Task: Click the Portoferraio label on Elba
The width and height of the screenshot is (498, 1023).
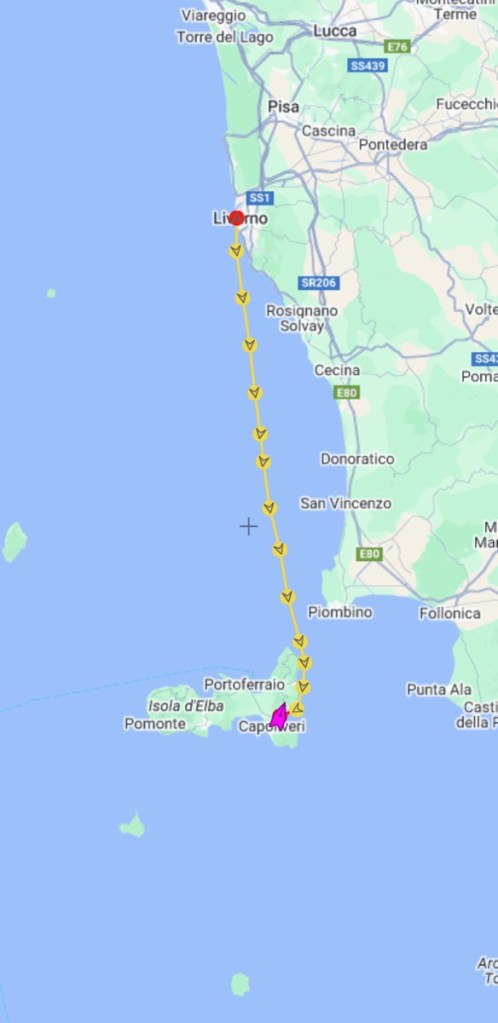Action: coord(244,684)
